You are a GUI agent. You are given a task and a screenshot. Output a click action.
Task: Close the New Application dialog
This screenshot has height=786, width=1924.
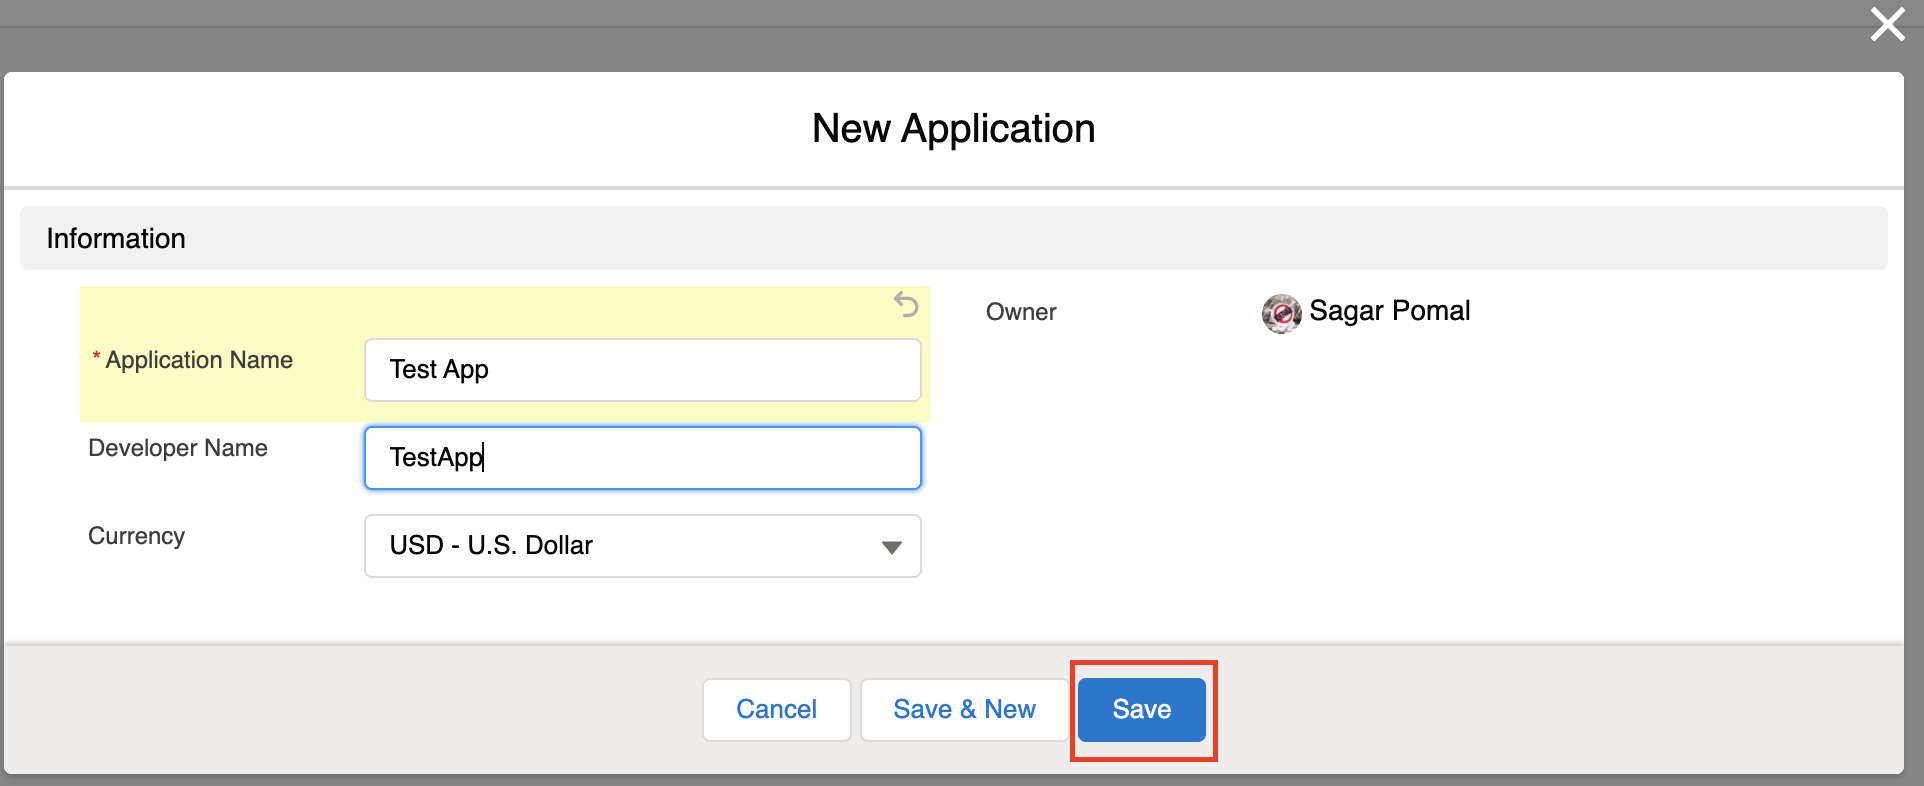click(x=1887, y=24)
